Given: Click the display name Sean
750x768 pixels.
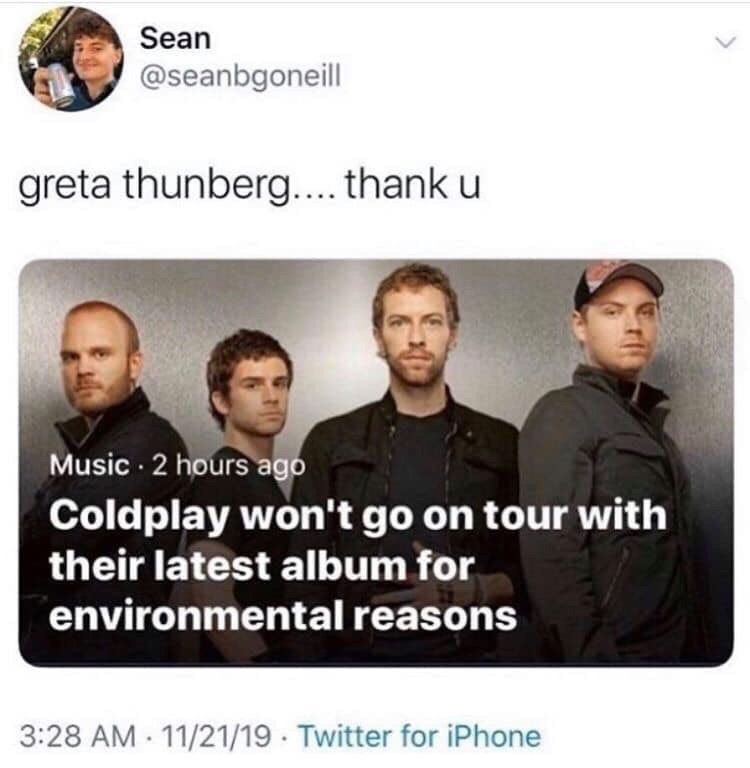Looking at the screenshot, I should click(175, 38).
